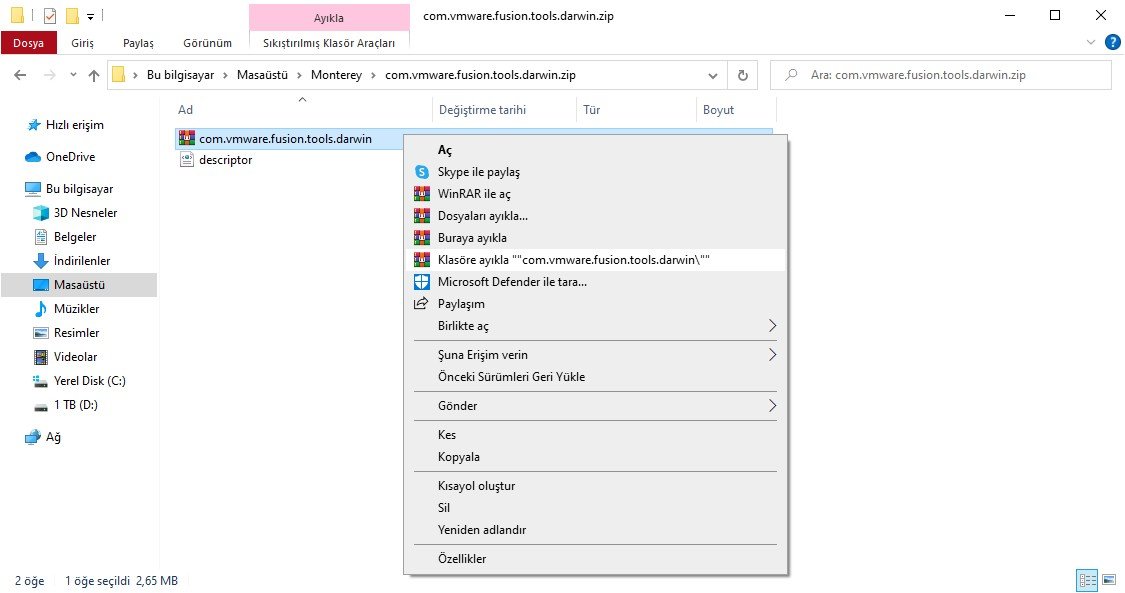The image size is (1125, 593).
Task: Click the Resimler picture icon
Action: [42, 333]
